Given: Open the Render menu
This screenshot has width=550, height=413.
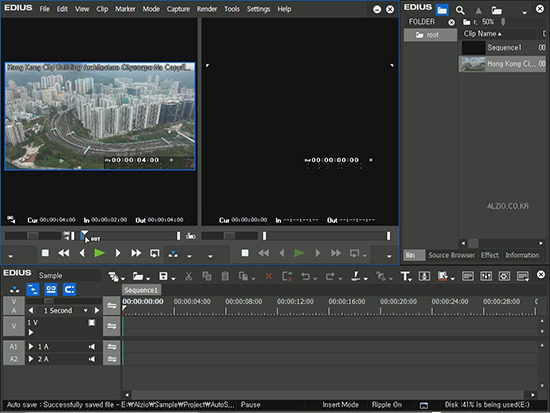Looking at the screenshot, I should tap(207, 9).
